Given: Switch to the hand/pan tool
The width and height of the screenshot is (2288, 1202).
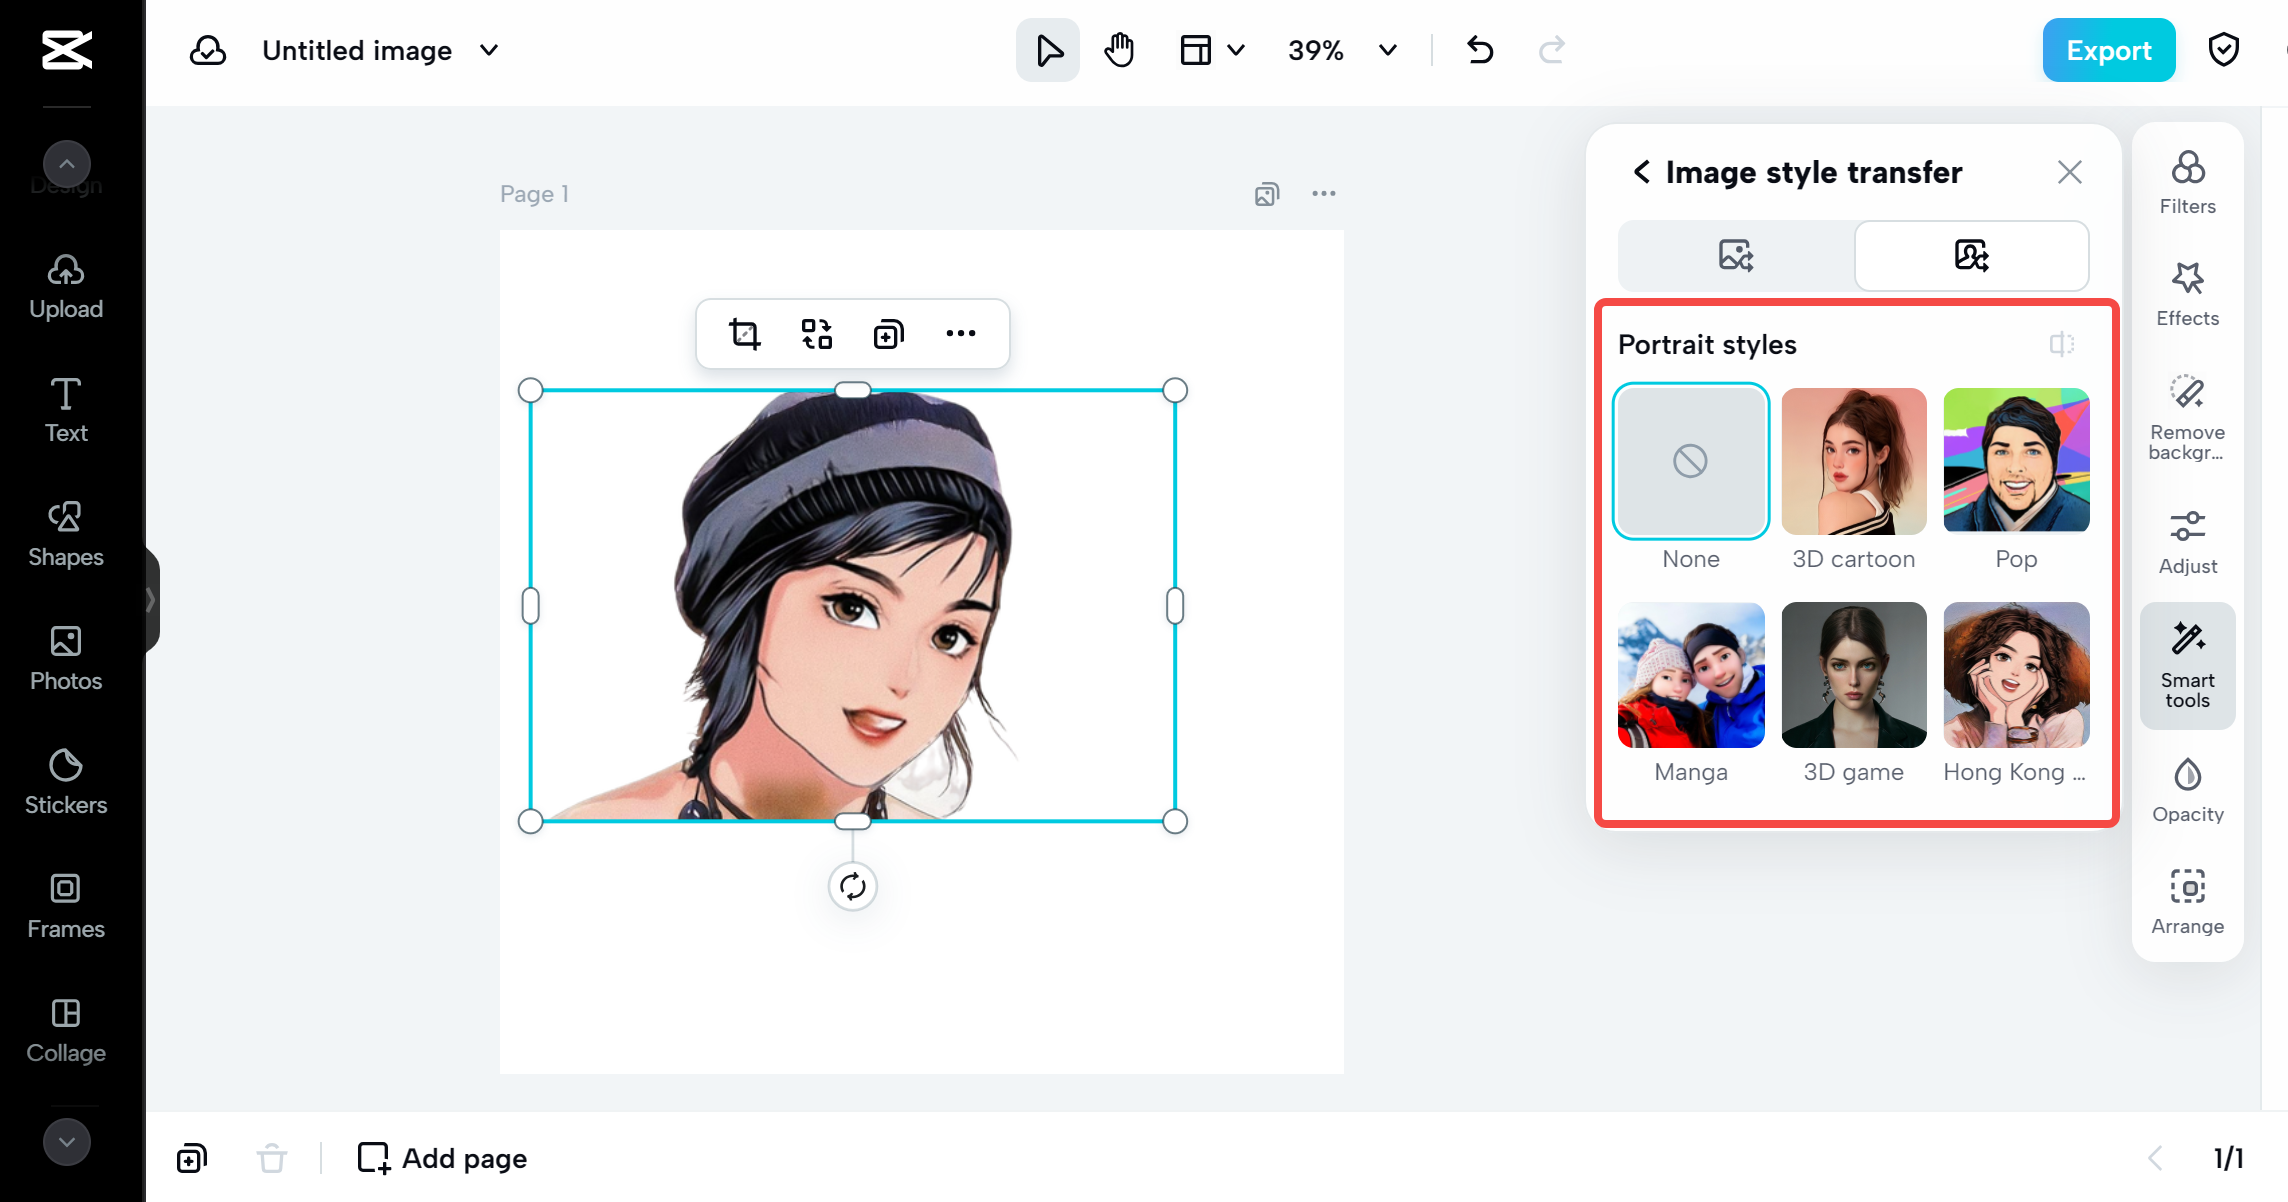Looking at the screenshot, I should point(1120,50).
